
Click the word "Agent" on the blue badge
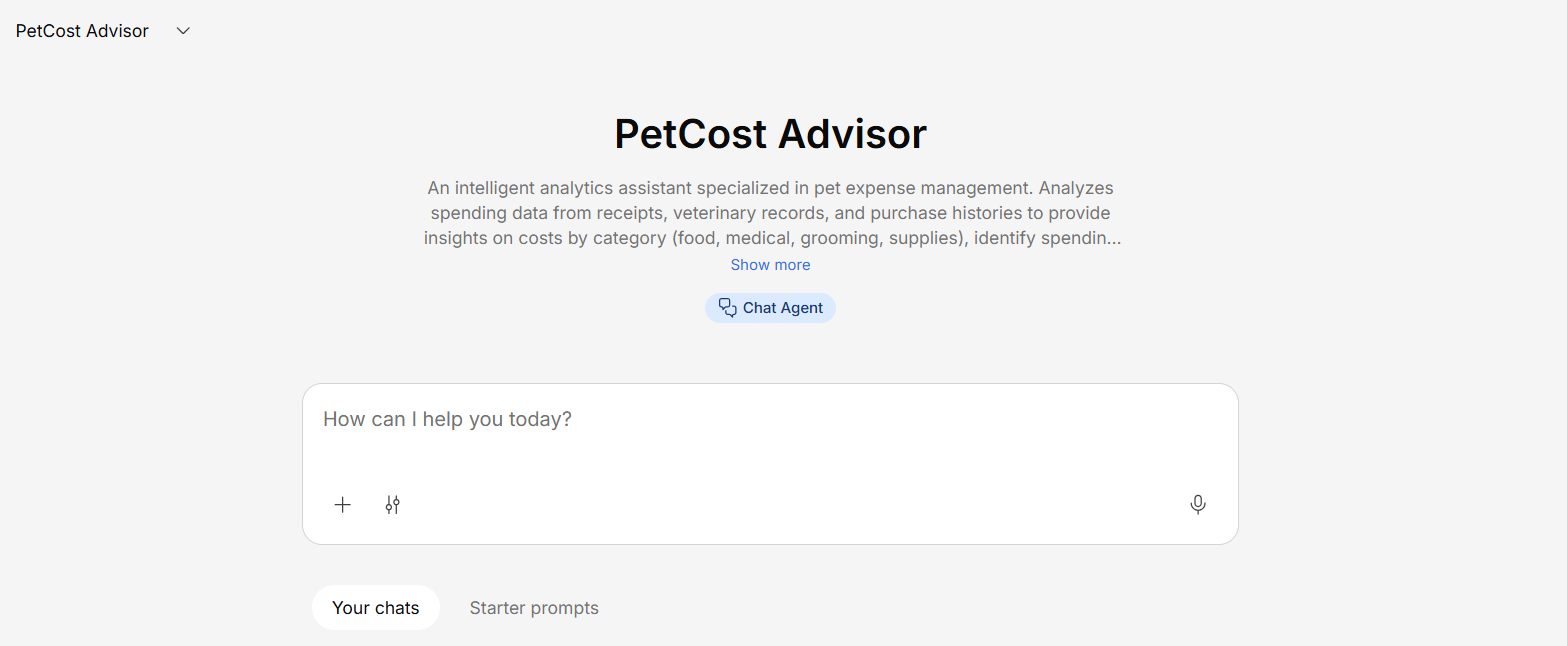[x=802, y=308]
